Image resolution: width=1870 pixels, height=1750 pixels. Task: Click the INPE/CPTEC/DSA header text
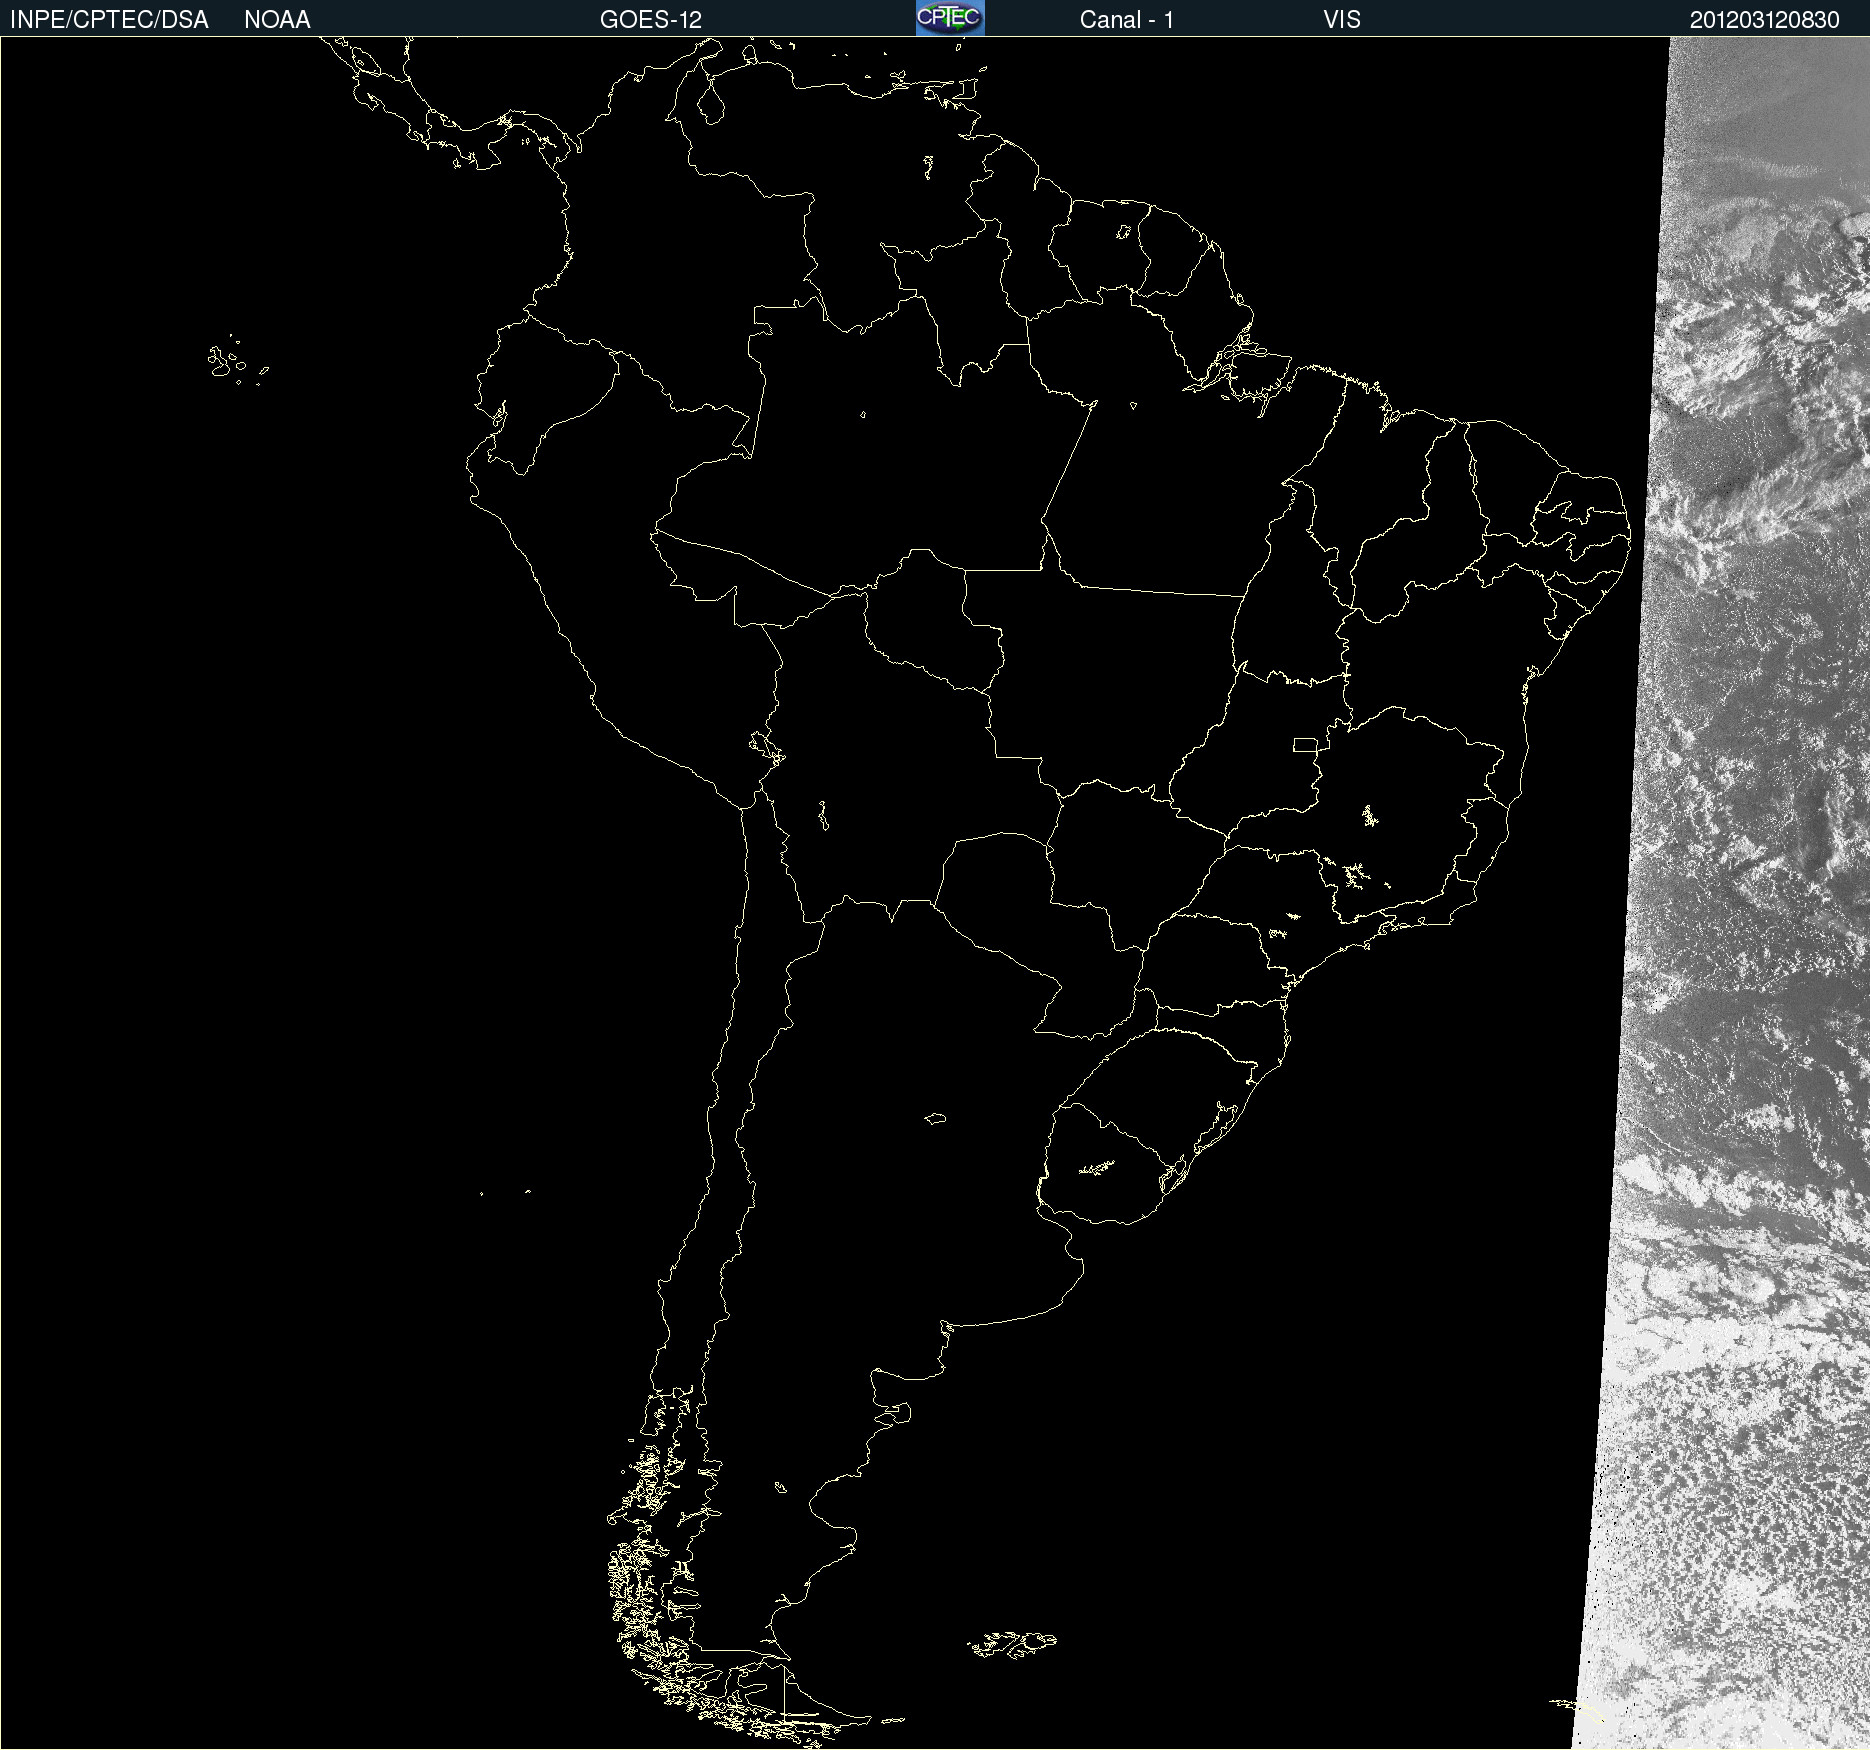click(x=109, y=20)
